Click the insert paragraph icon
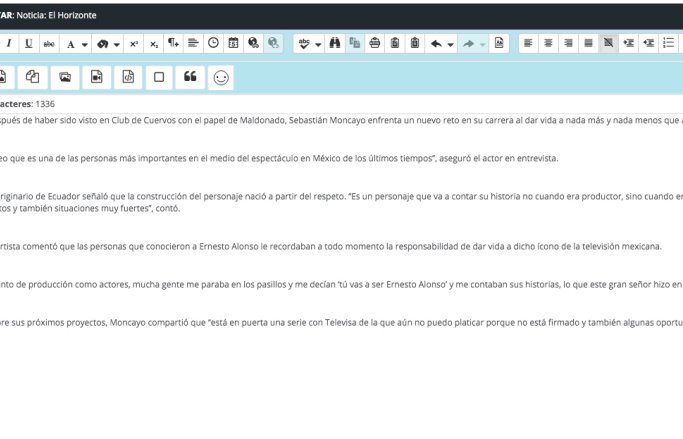The width and height of the screenshot is (683, 439). 173,43
